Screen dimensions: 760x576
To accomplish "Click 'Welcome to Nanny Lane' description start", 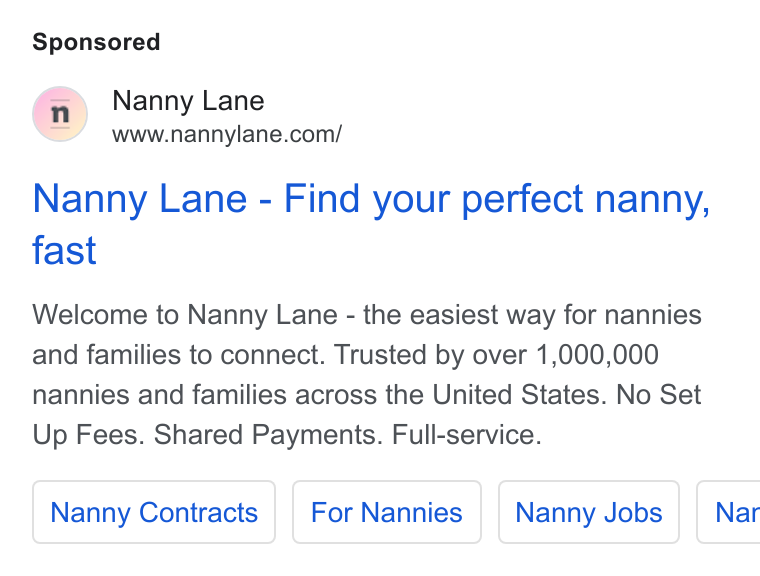I will tap(185, 315).
